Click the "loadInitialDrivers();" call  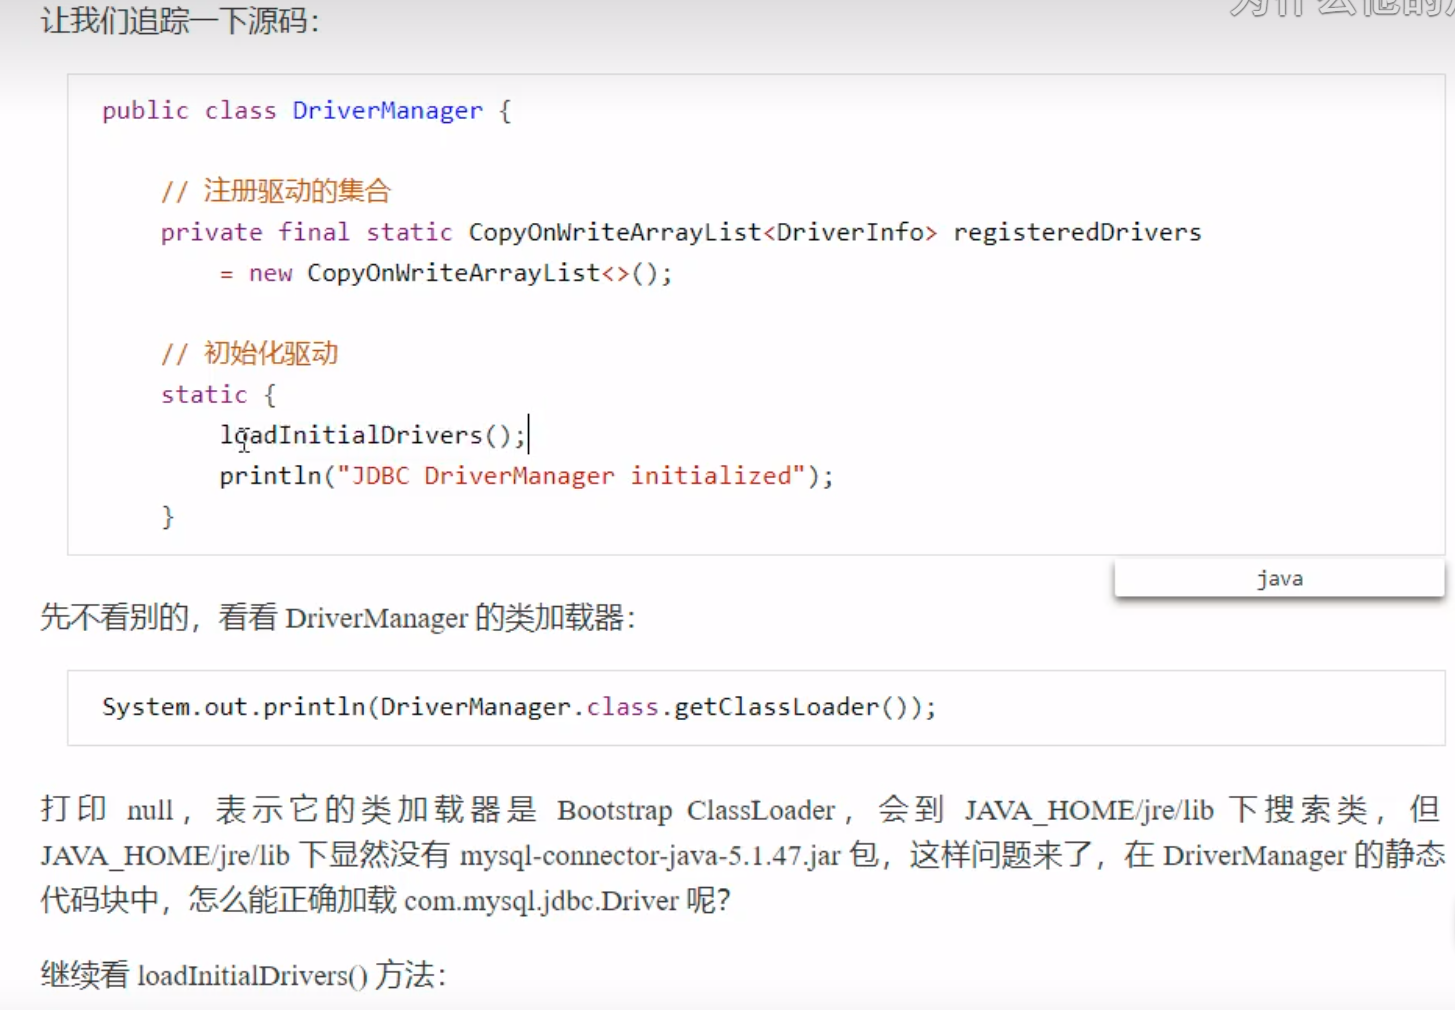click(372, 435)
